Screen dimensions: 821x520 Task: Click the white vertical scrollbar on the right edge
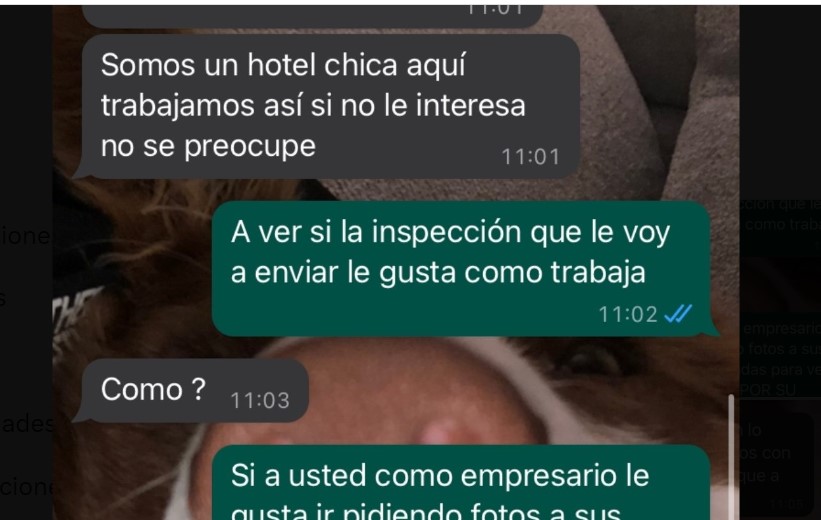(x=731, y=457)
